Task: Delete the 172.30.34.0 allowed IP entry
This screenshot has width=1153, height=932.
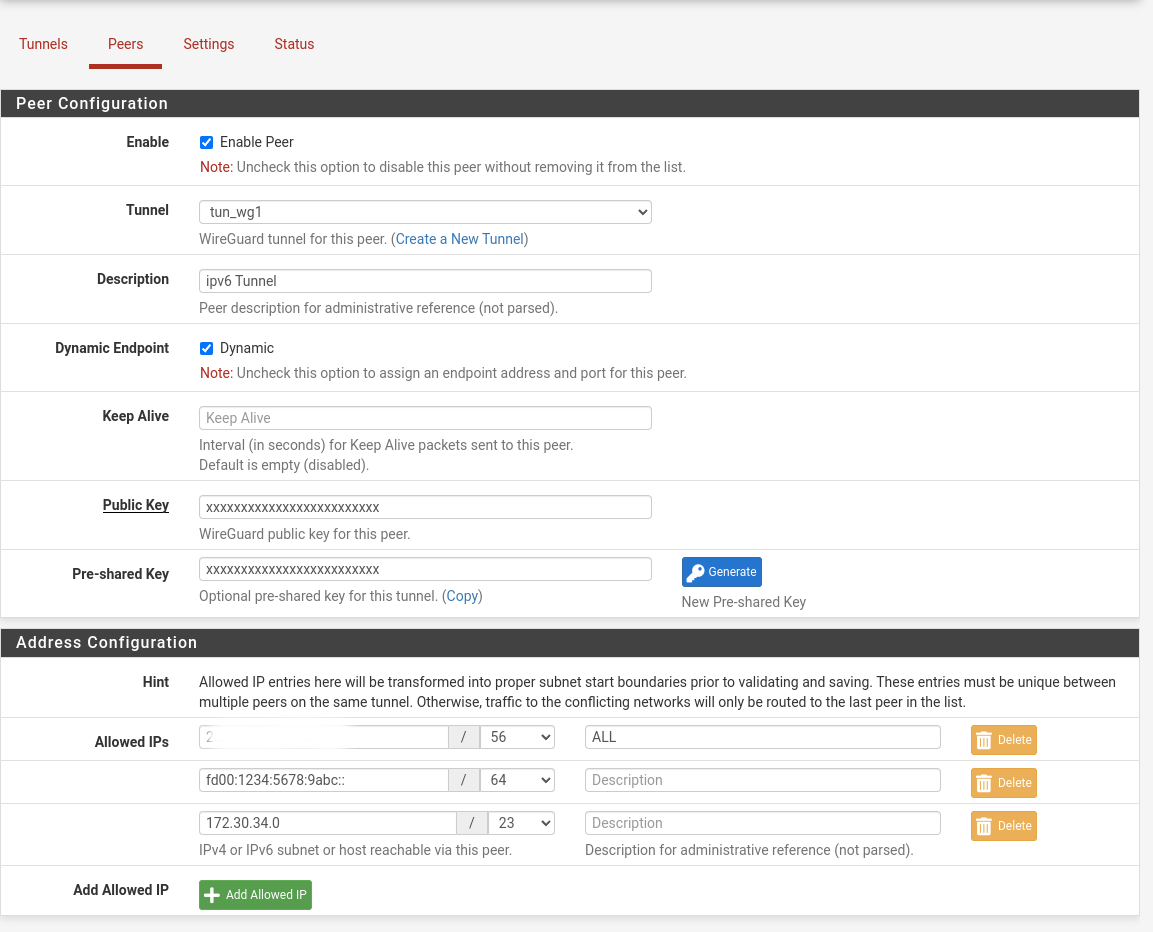Action: coord(1003,825)
